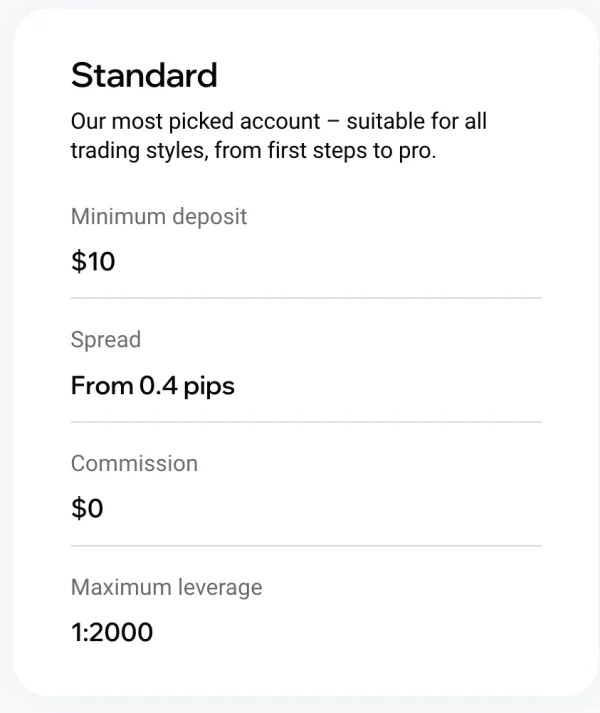Click the divider below commission value

tap(306, 546)
